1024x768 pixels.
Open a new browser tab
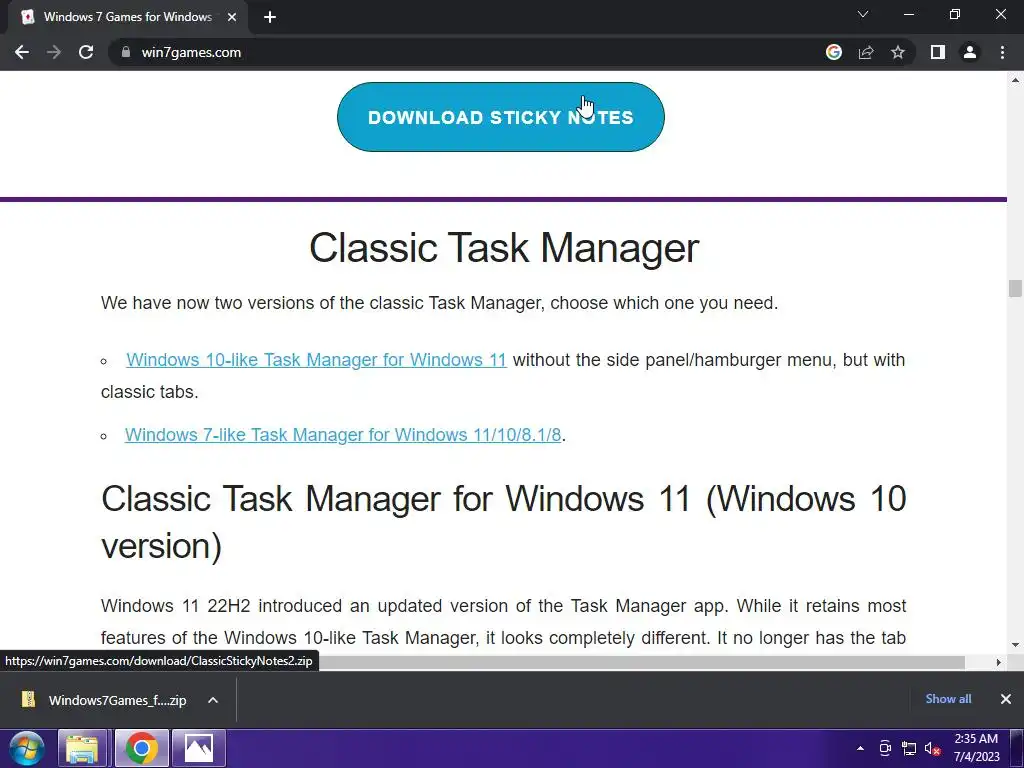coord(270,18)
